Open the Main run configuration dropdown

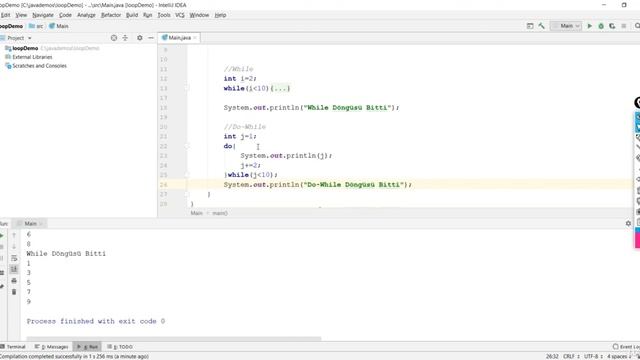[566, 26]
